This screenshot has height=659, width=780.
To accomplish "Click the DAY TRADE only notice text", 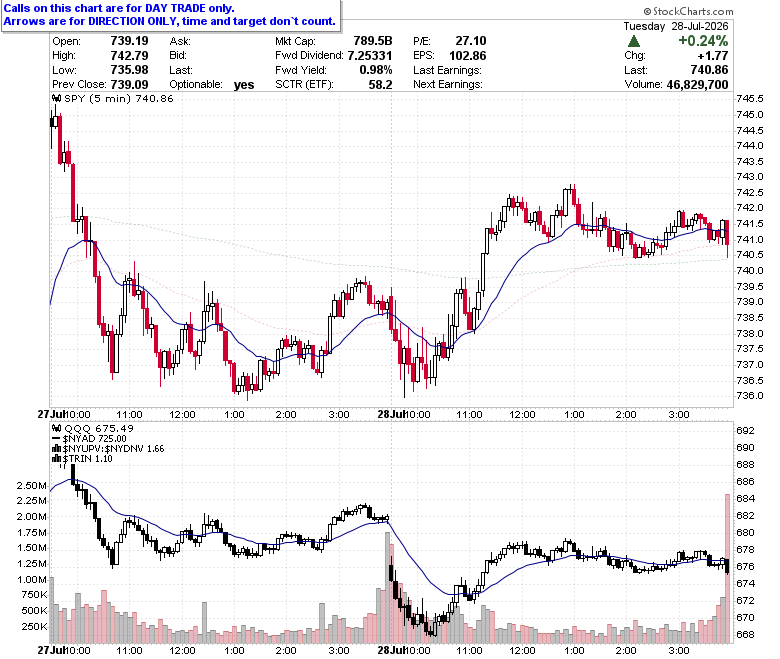I will (119, 8).
